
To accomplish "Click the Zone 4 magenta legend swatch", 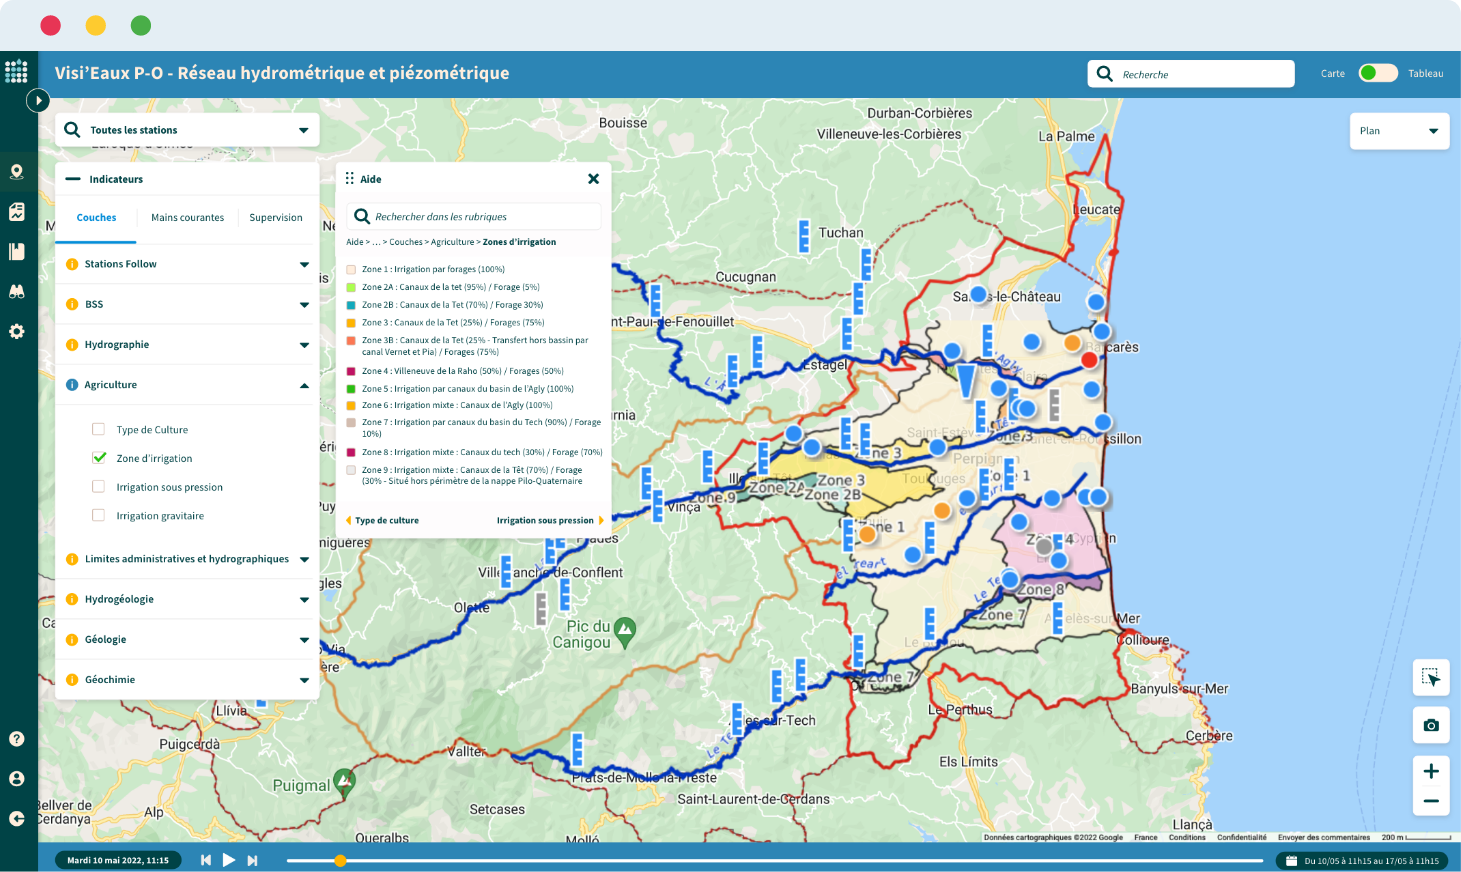I will tap(351, 371).
